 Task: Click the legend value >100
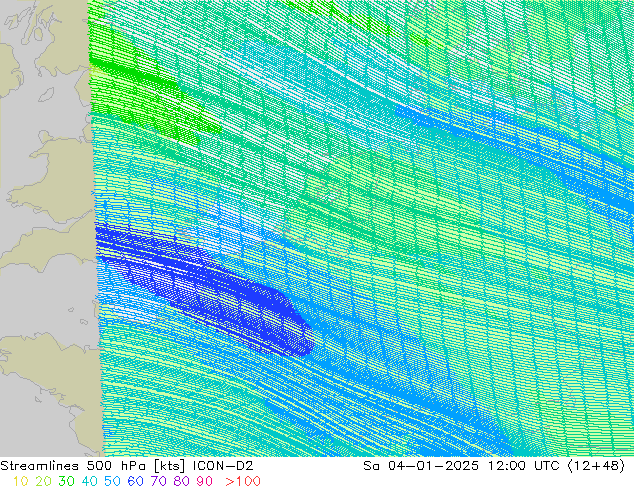click(243, 481)
